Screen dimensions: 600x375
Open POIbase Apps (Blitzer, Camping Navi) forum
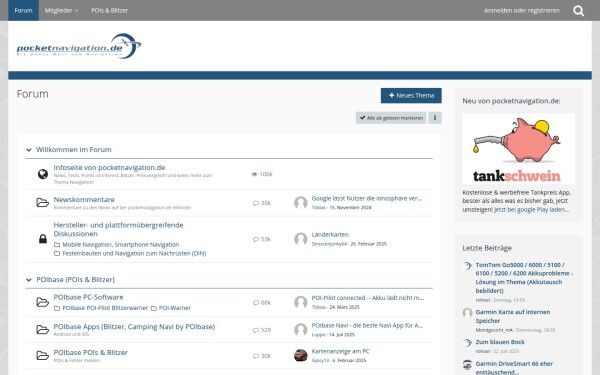point(134,326)
